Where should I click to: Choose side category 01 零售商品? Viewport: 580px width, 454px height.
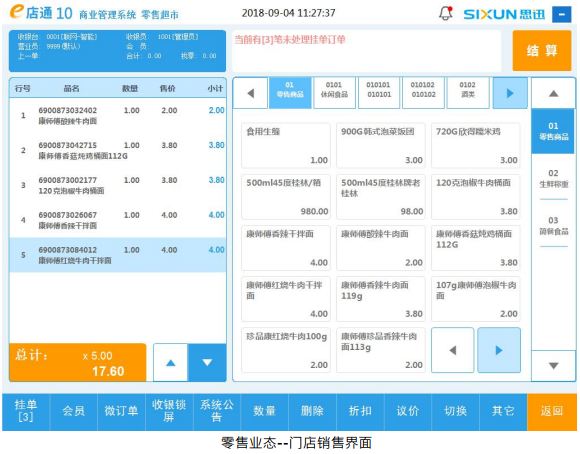[553, 131]
